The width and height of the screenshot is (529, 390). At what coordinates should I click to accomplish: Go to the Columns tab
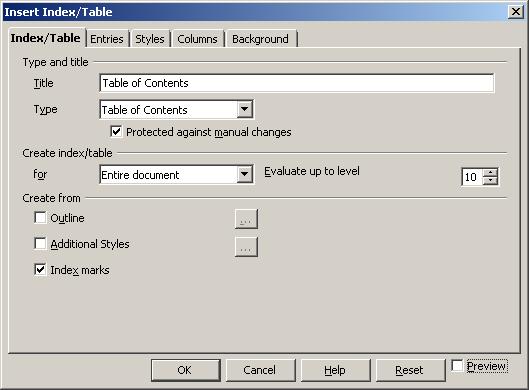[197, 39]
